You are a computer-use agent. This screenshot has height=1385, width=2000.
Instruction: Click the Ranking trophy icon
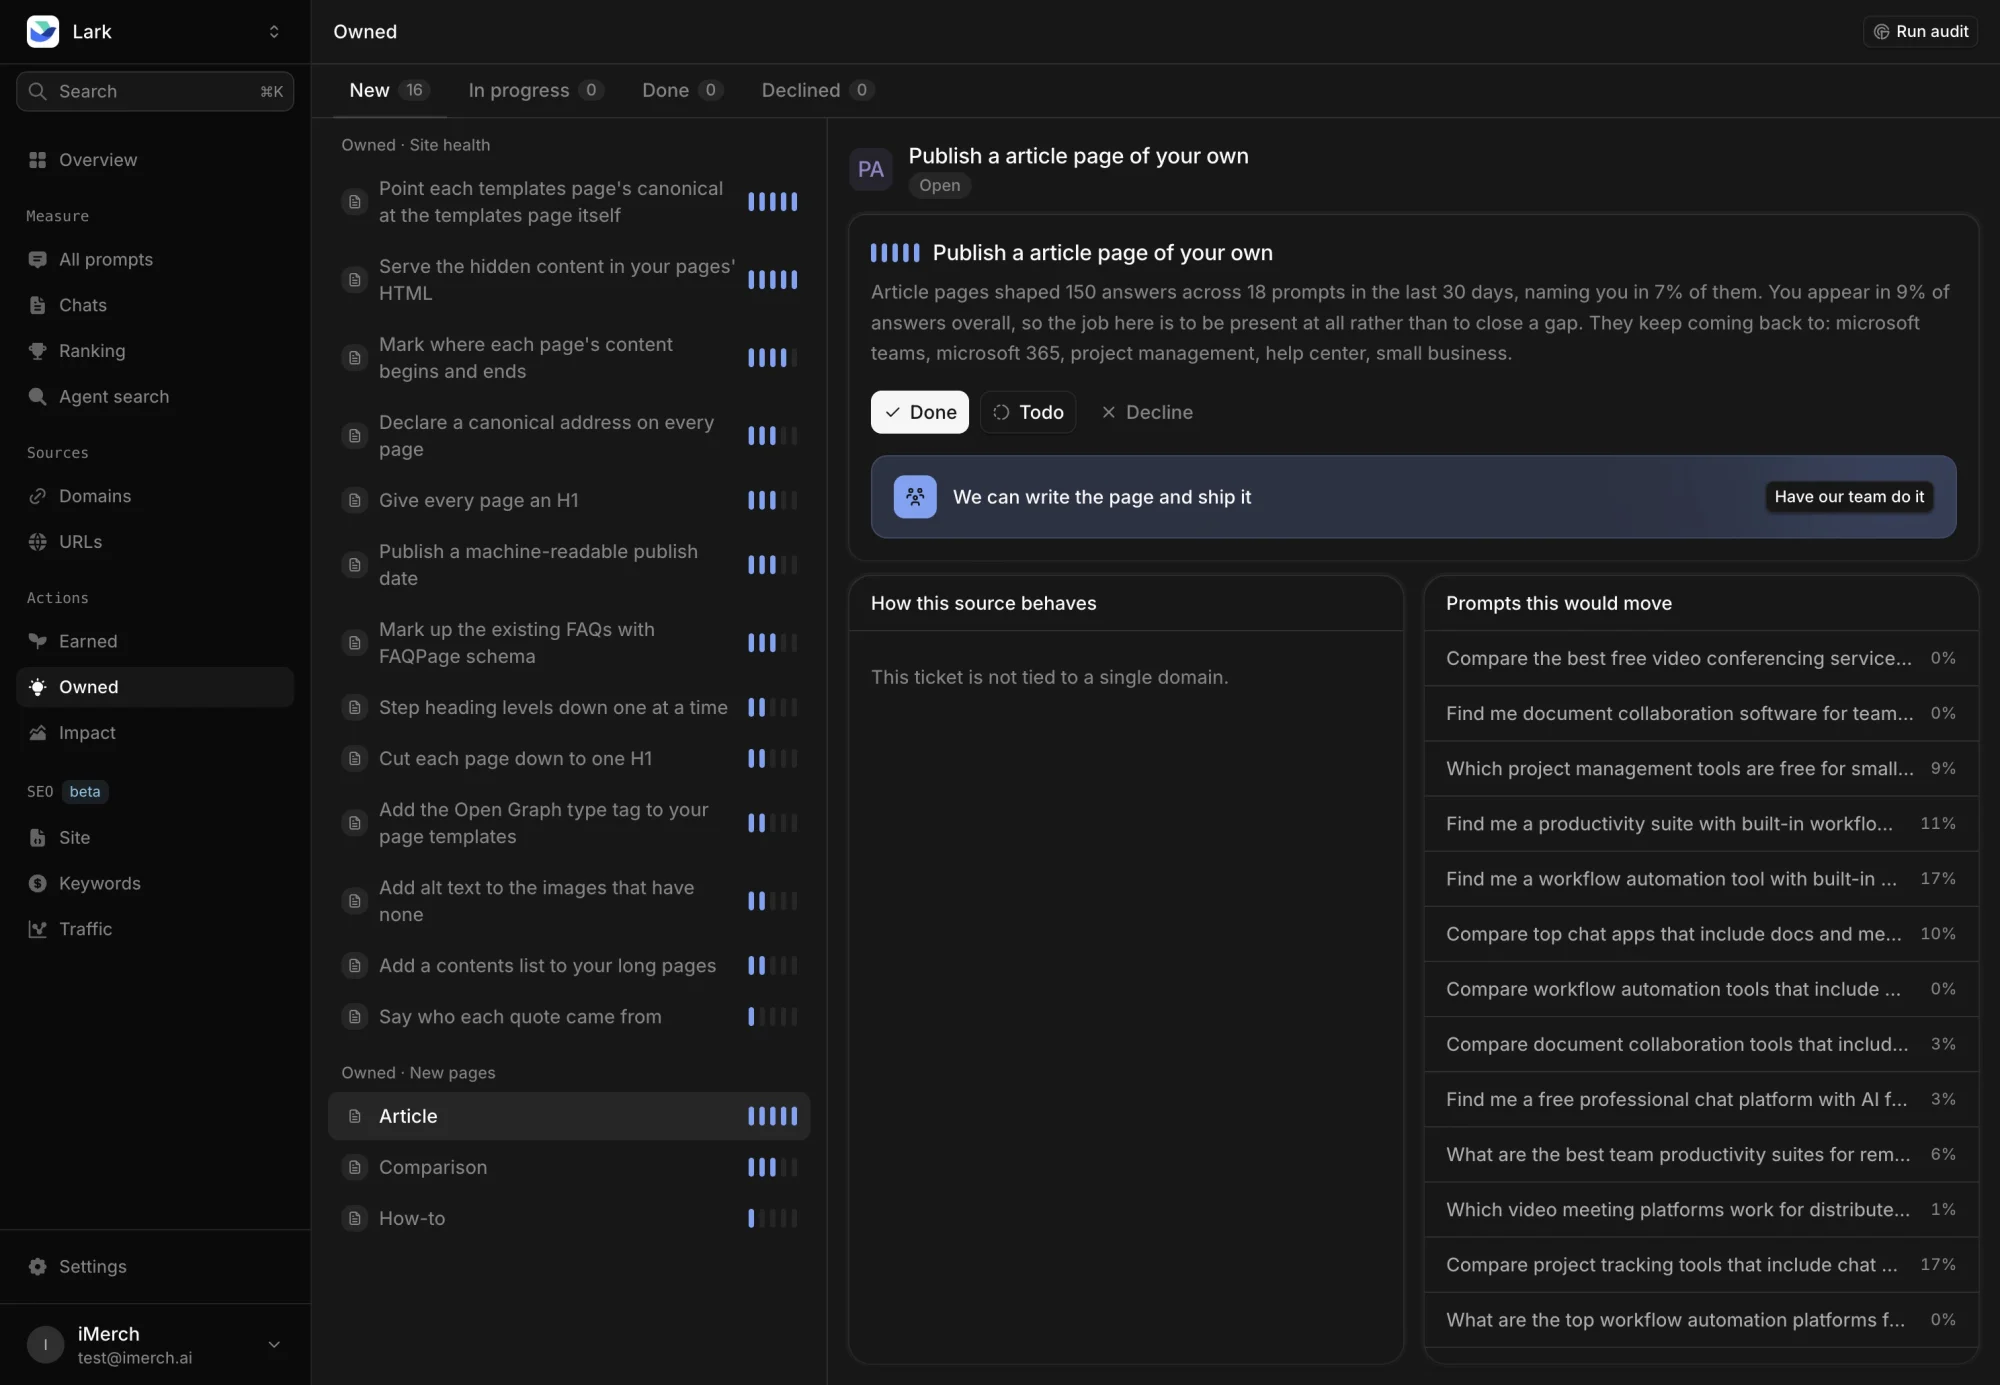pos(38,351)
